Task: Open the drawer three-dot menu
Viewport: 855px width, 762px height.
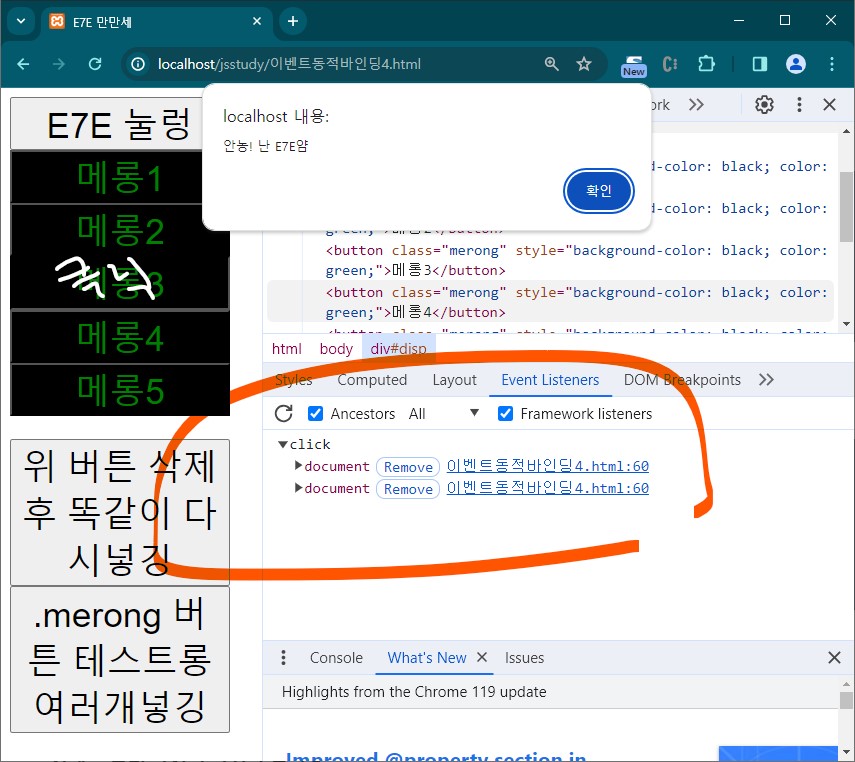Action: pyautogui.click(x=283, y=657)
